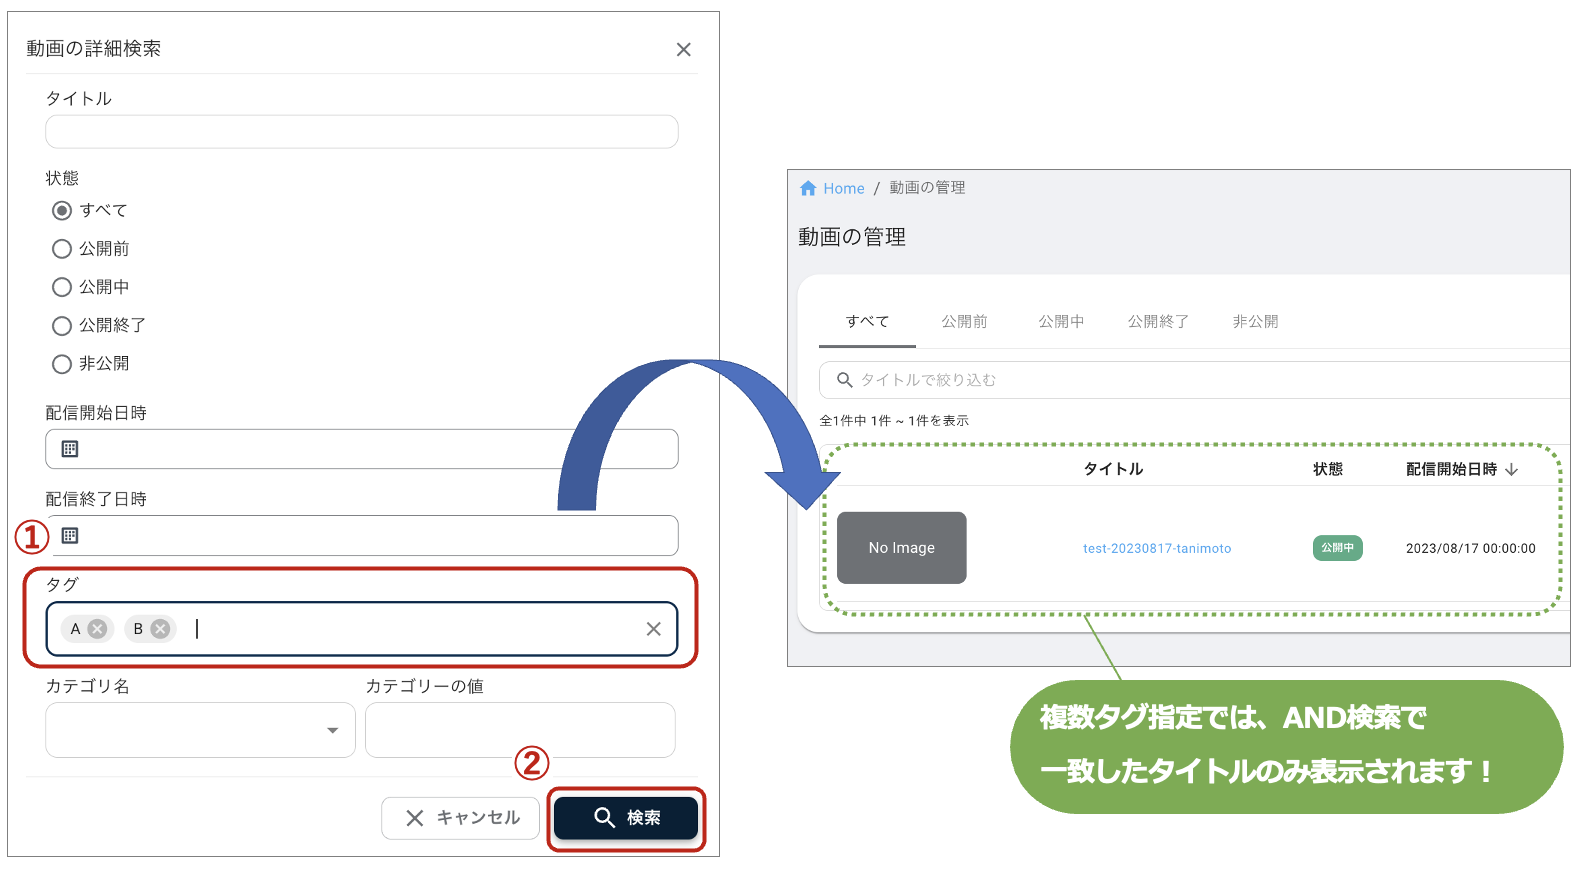Screen dimensions: 1582x880
Task: Close the 動画の詳細検索 dialog
Action: [x=683, y=50]
